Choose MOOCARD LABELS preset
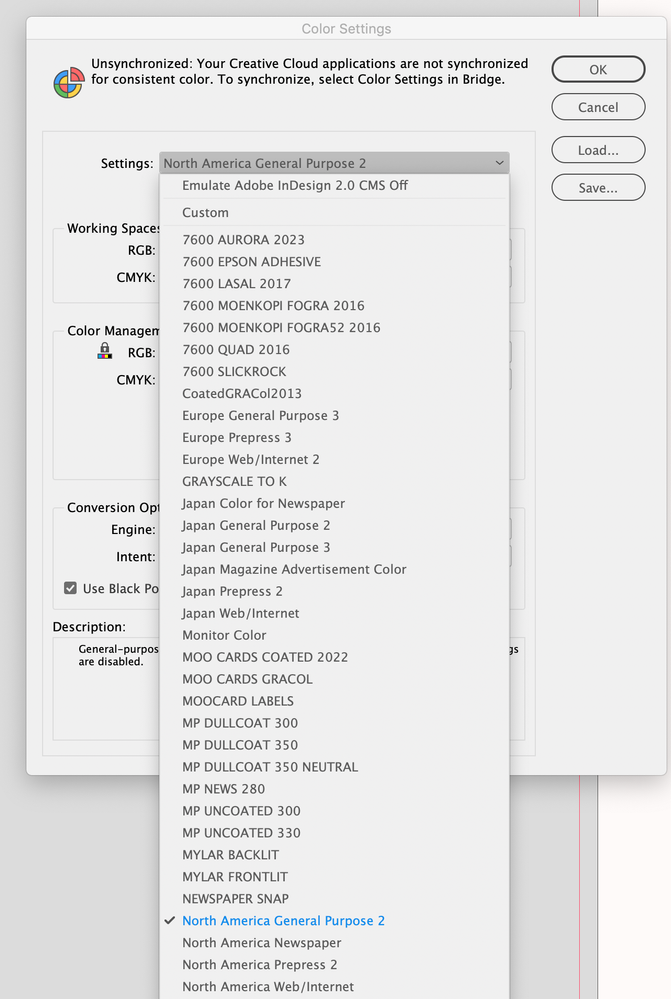This screenshot has height=999, width=671. [x=334, y=701]
